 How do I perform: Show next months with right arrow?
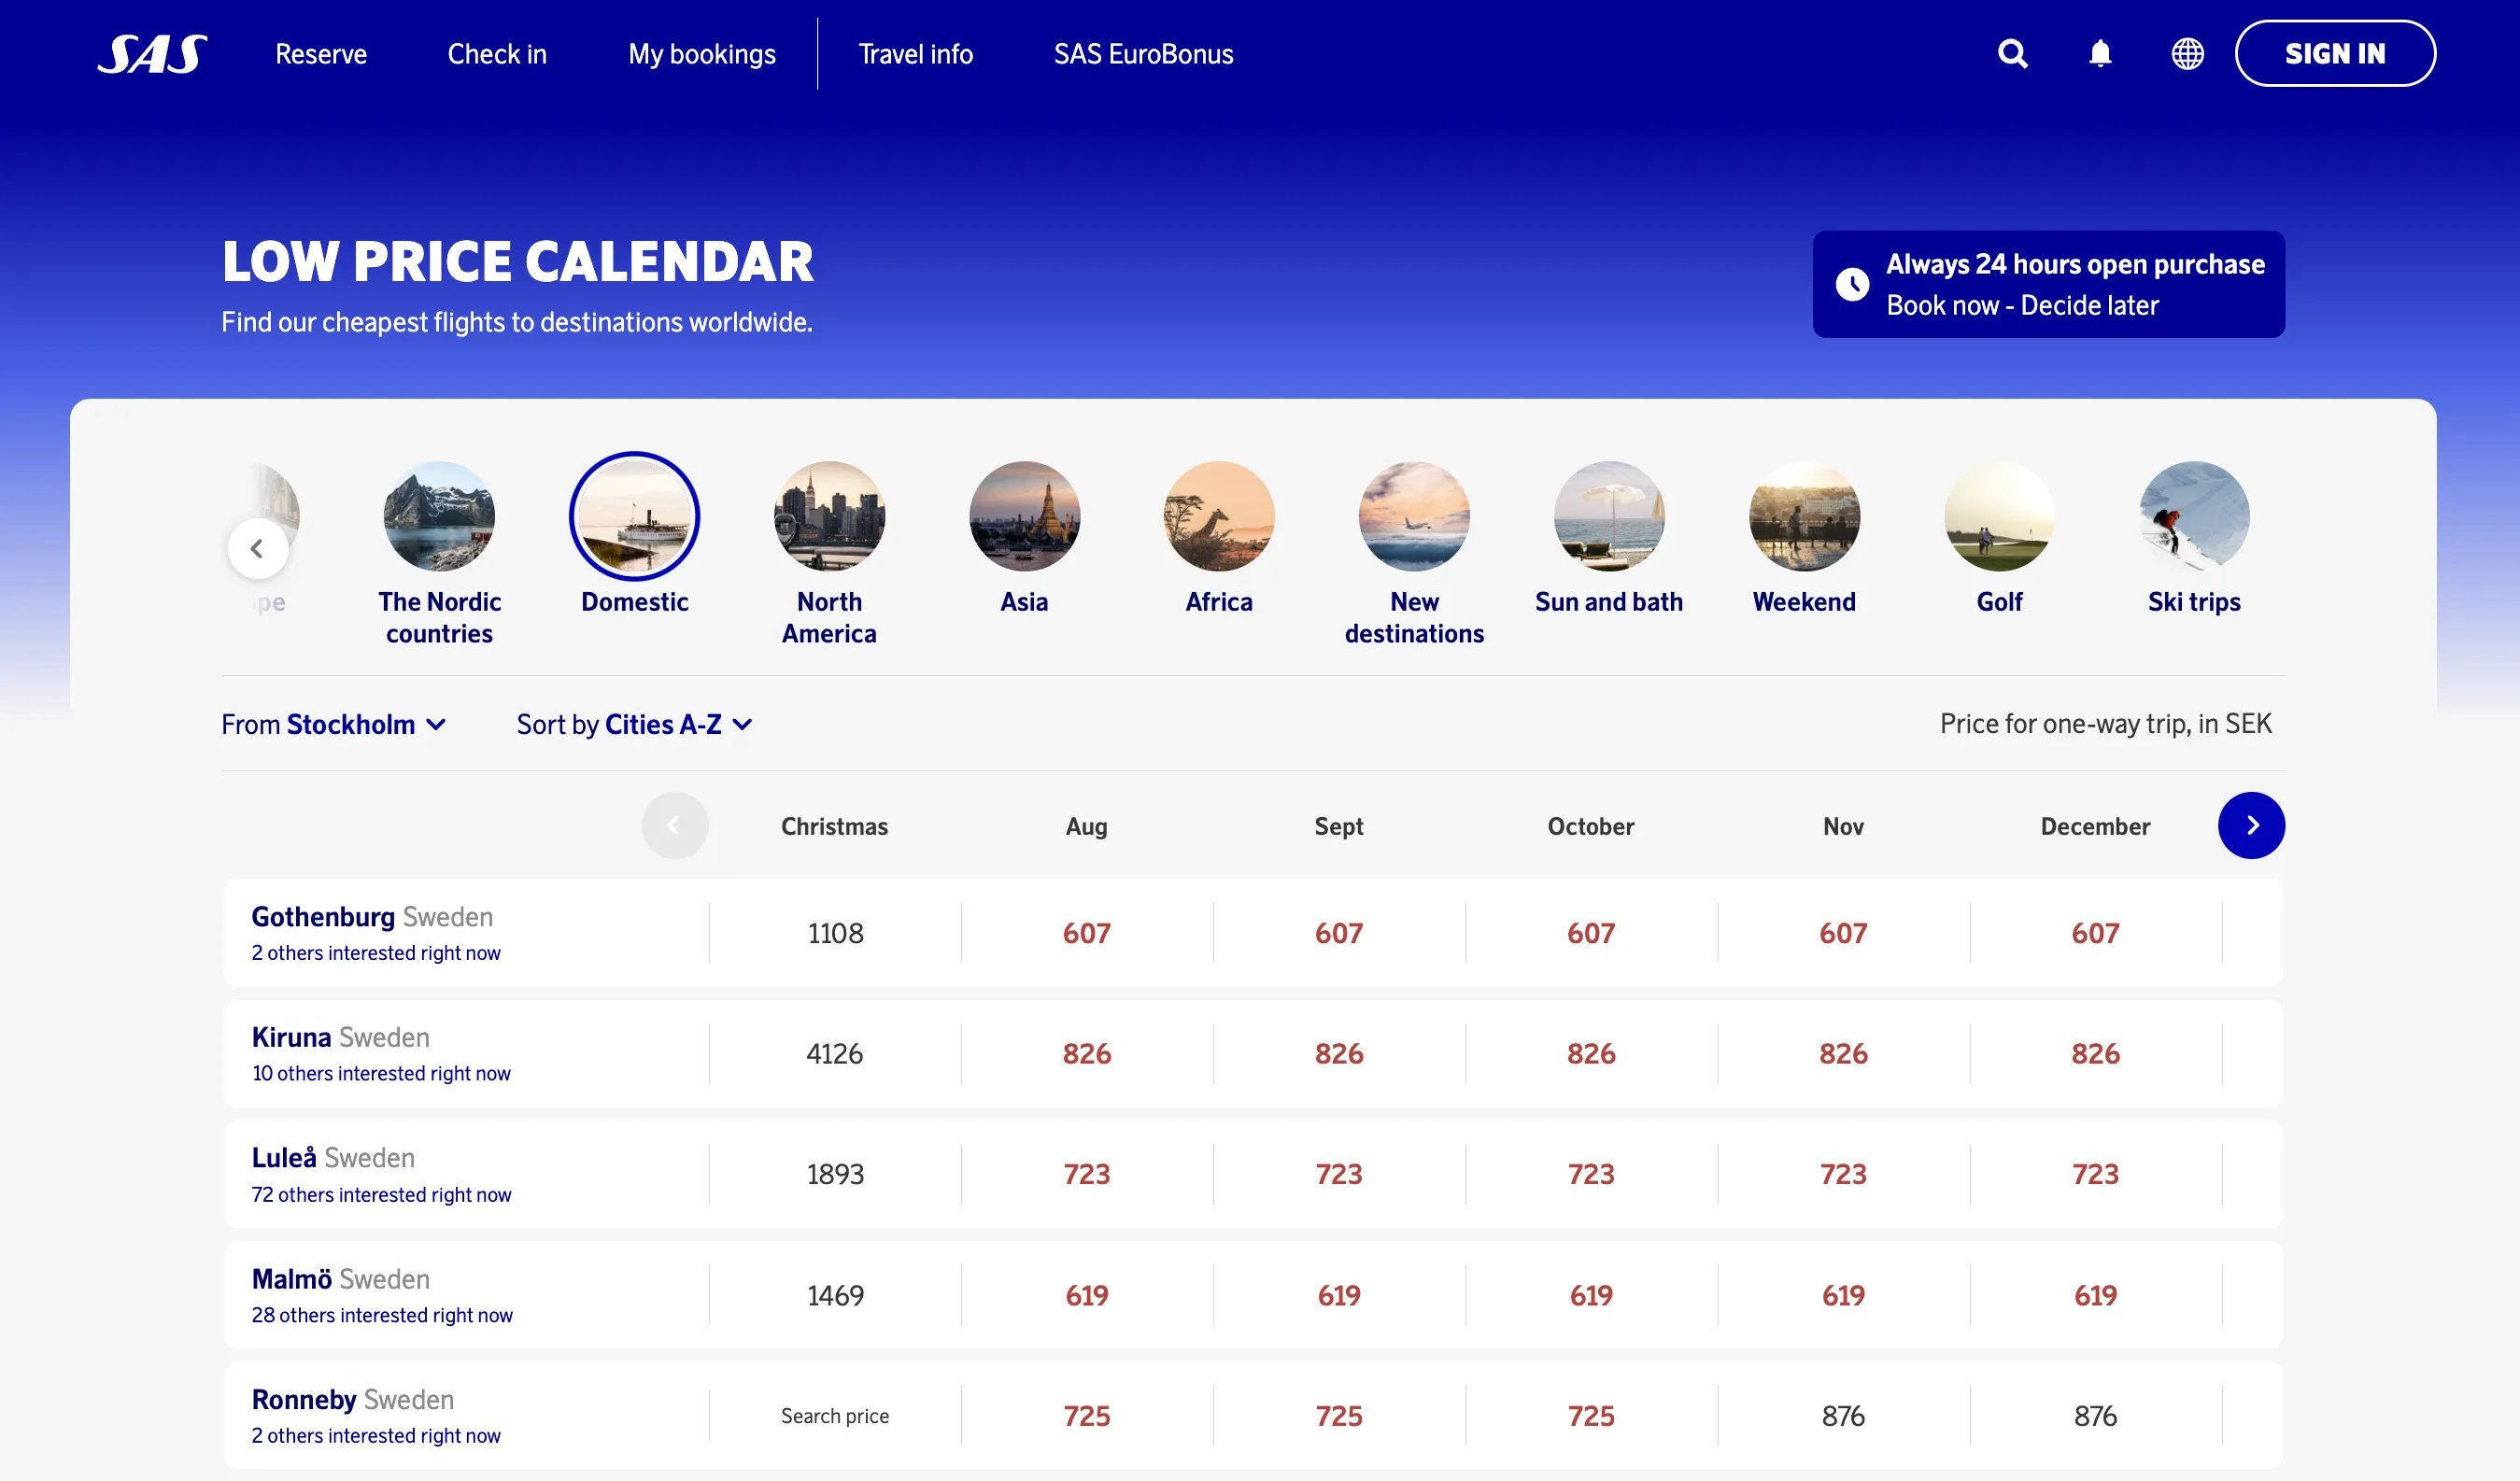tap(2251, 825)
